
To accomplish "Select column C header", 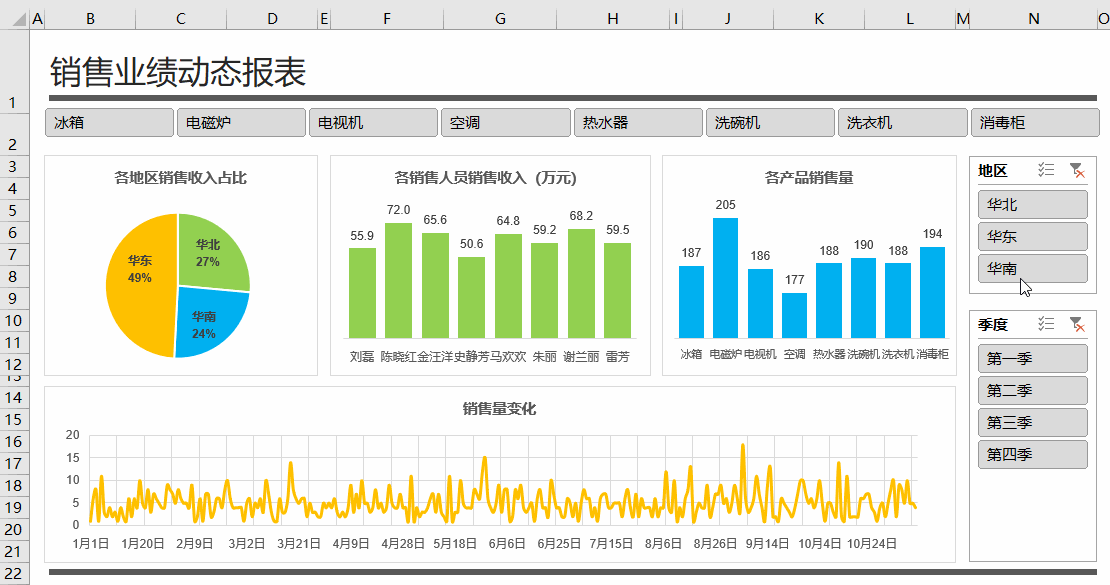I will coord(181,19).
